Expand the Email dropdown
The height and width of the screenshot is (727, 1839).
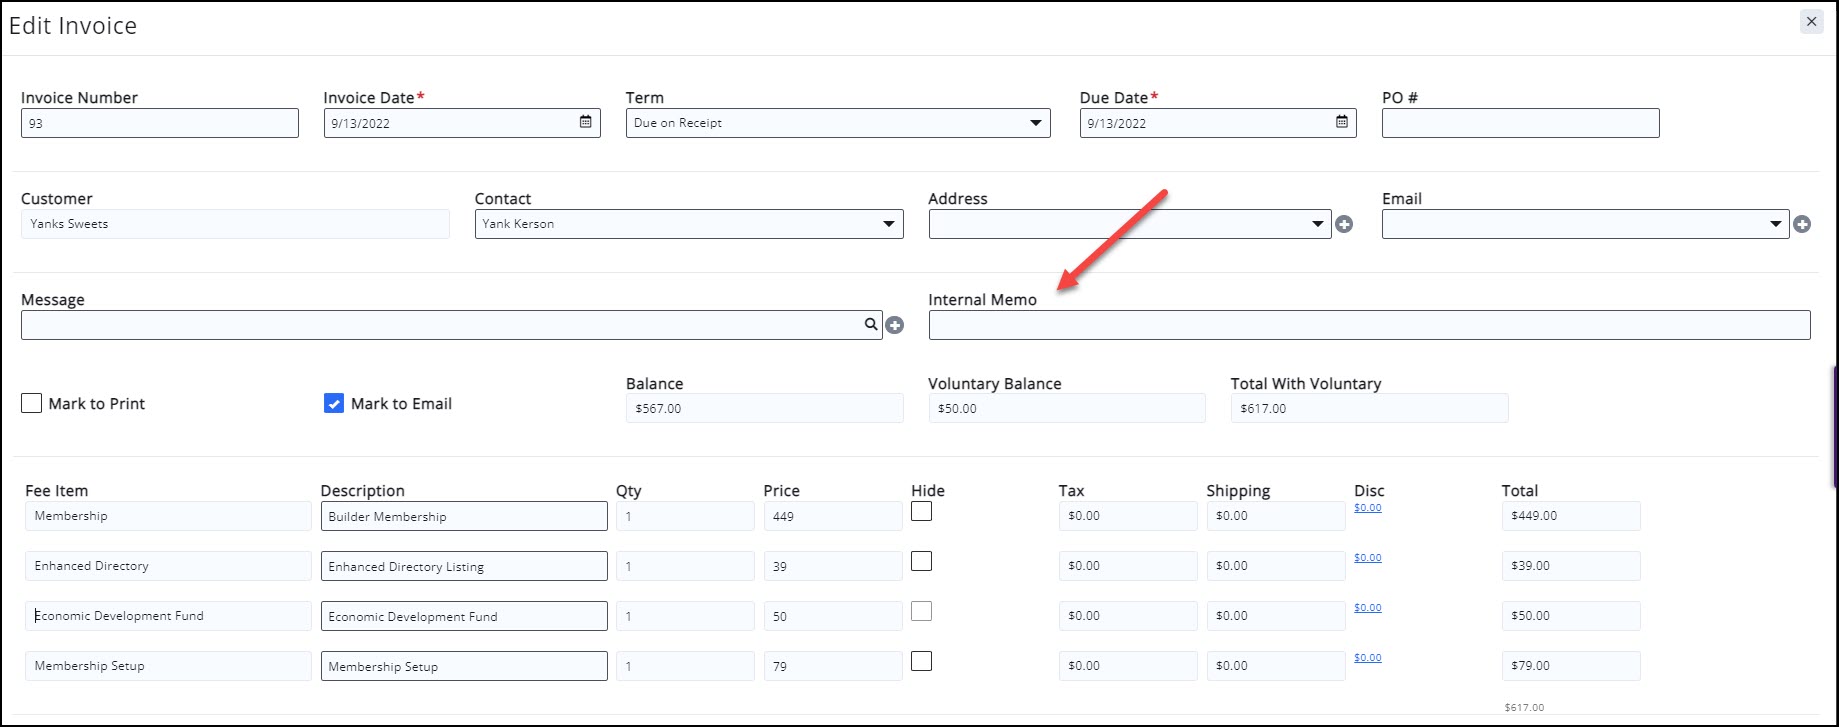[1775, 224]
